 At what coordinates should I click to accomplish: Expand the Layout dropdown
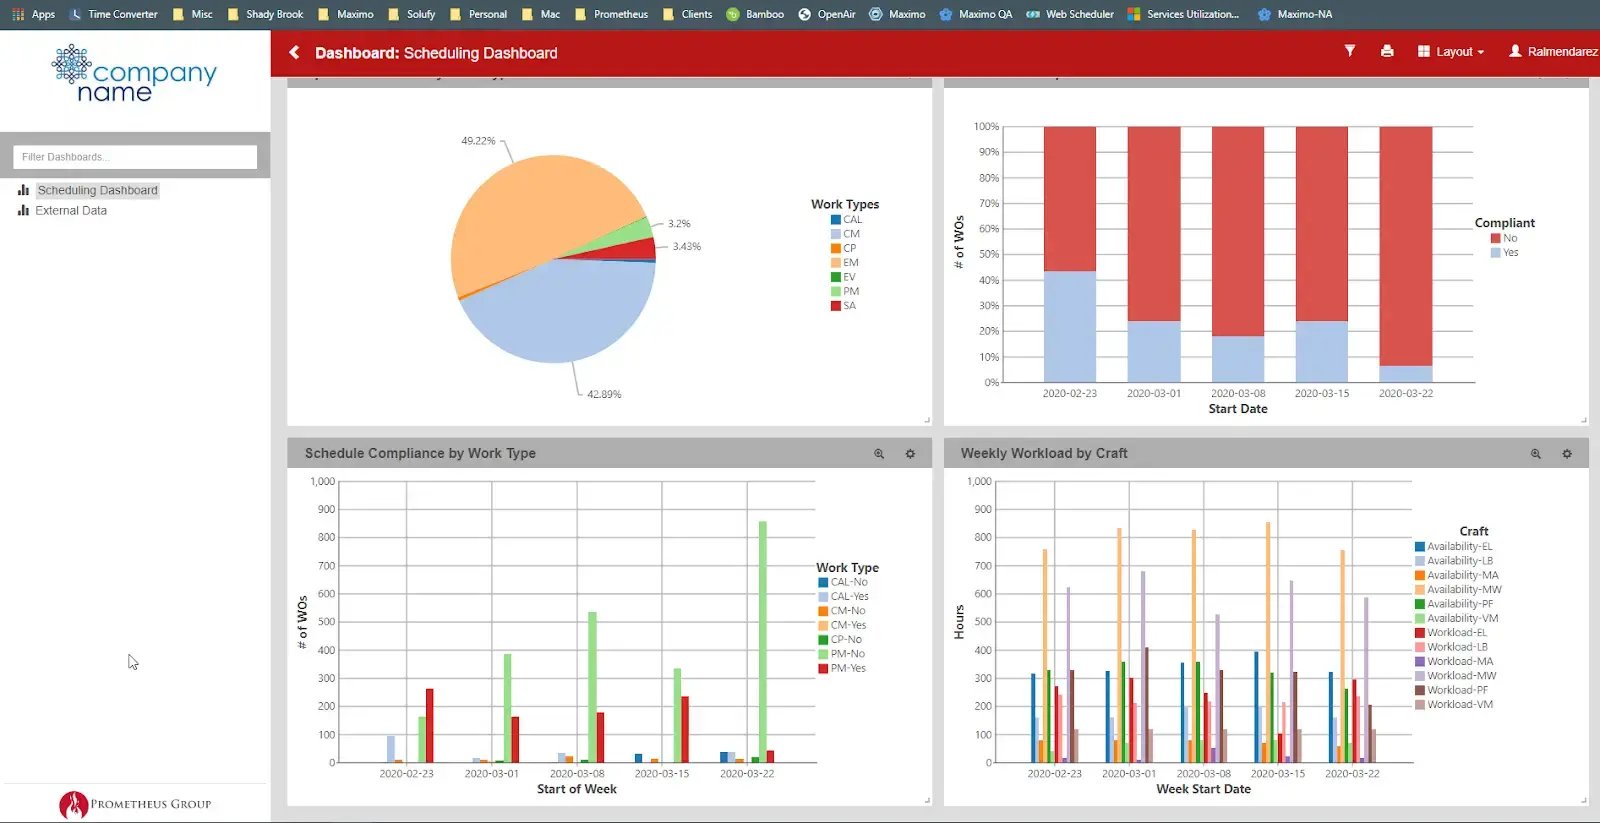coord(1450,52)
